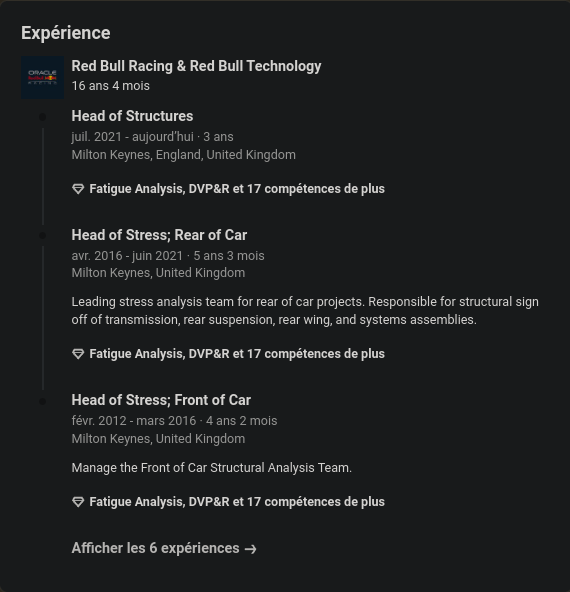The image size is (570, 592).
Task: Click timeline bullet beside Front of Car role
Action: click(43, 401)
